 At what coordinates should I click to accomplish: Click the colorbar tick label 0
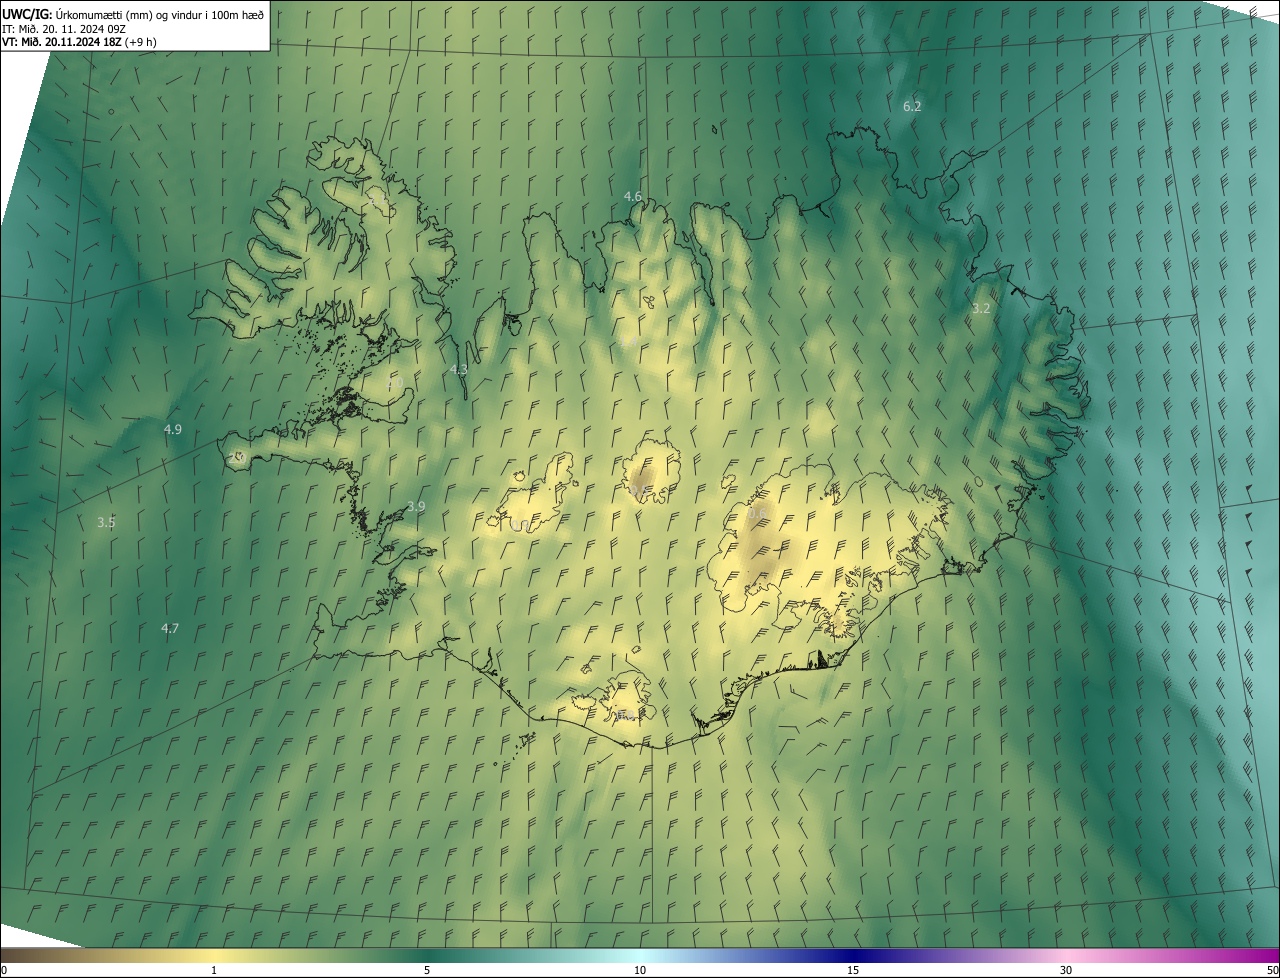pos(4,970)
